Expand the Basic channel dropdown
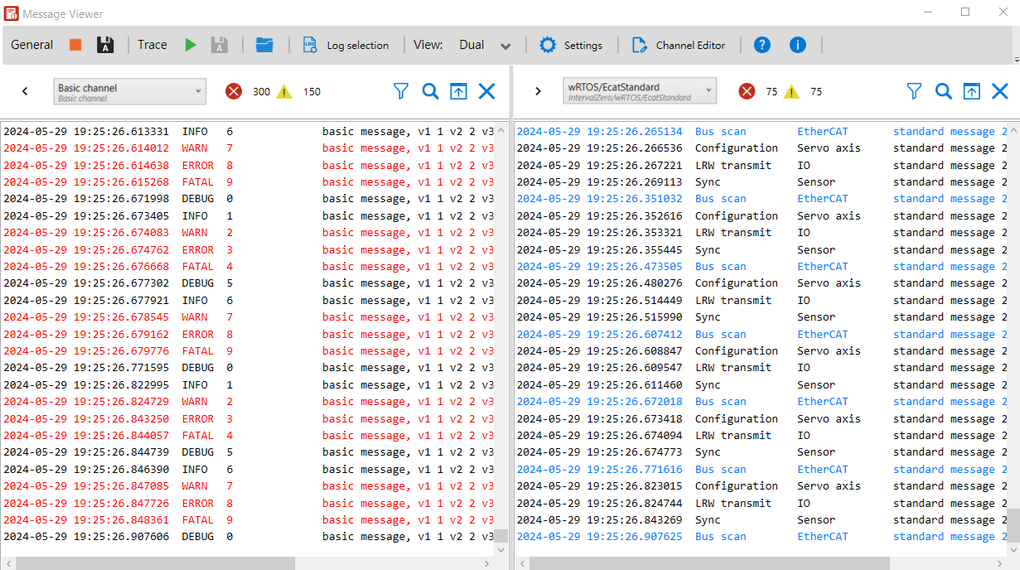The height and width of the screenshot is (570, 1020). 129,92
